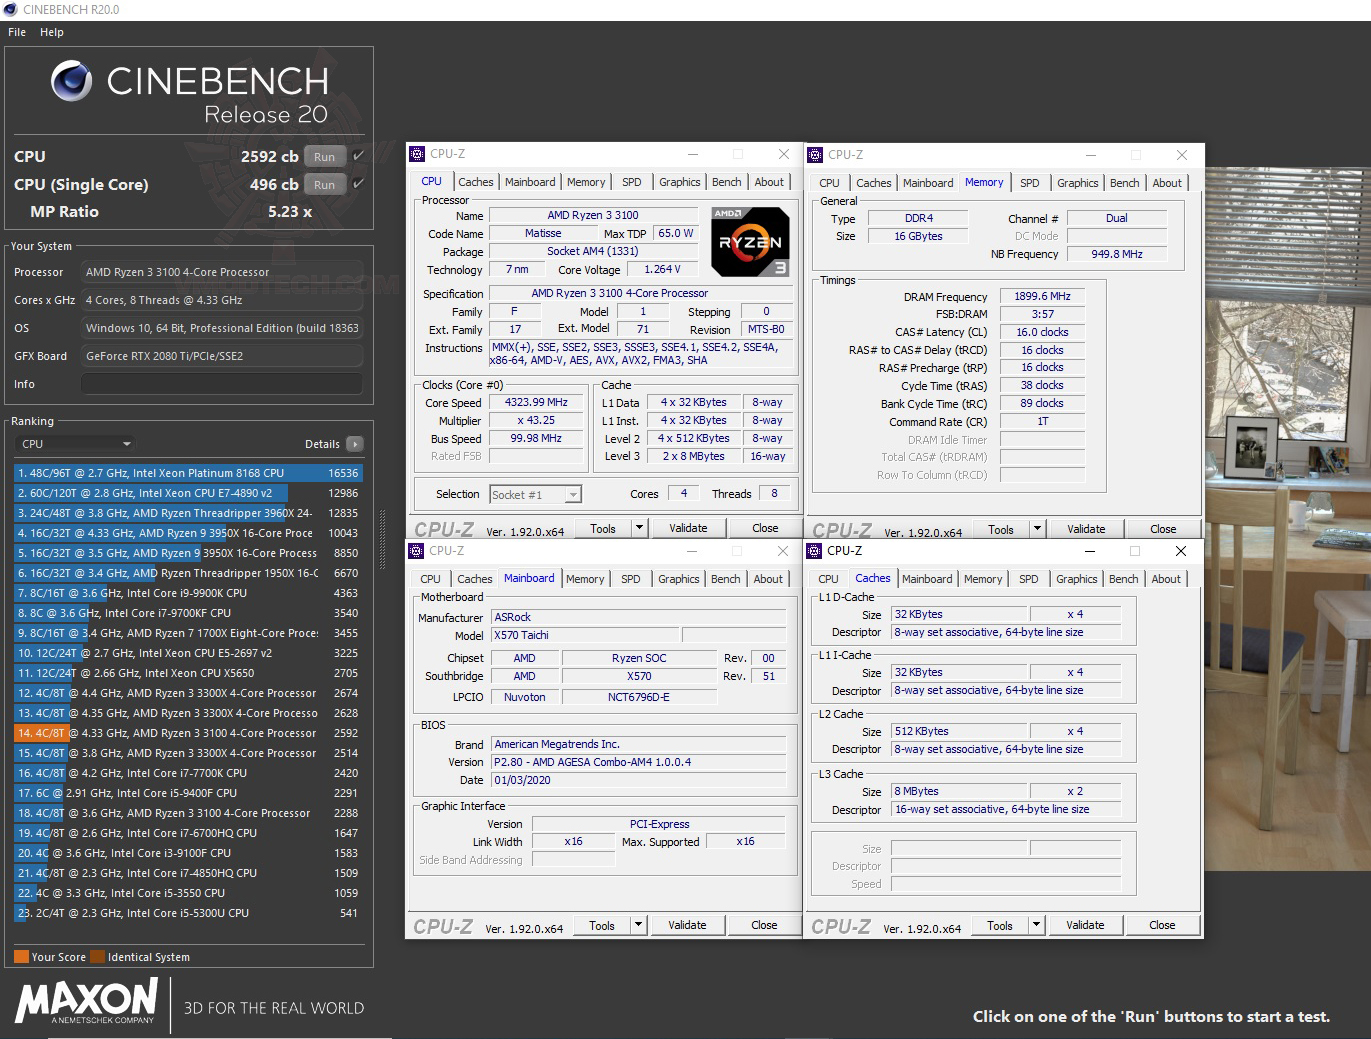Open the ranking type CPU dropdown
The image size is (1371, 1039).
[x=76, y=444]
